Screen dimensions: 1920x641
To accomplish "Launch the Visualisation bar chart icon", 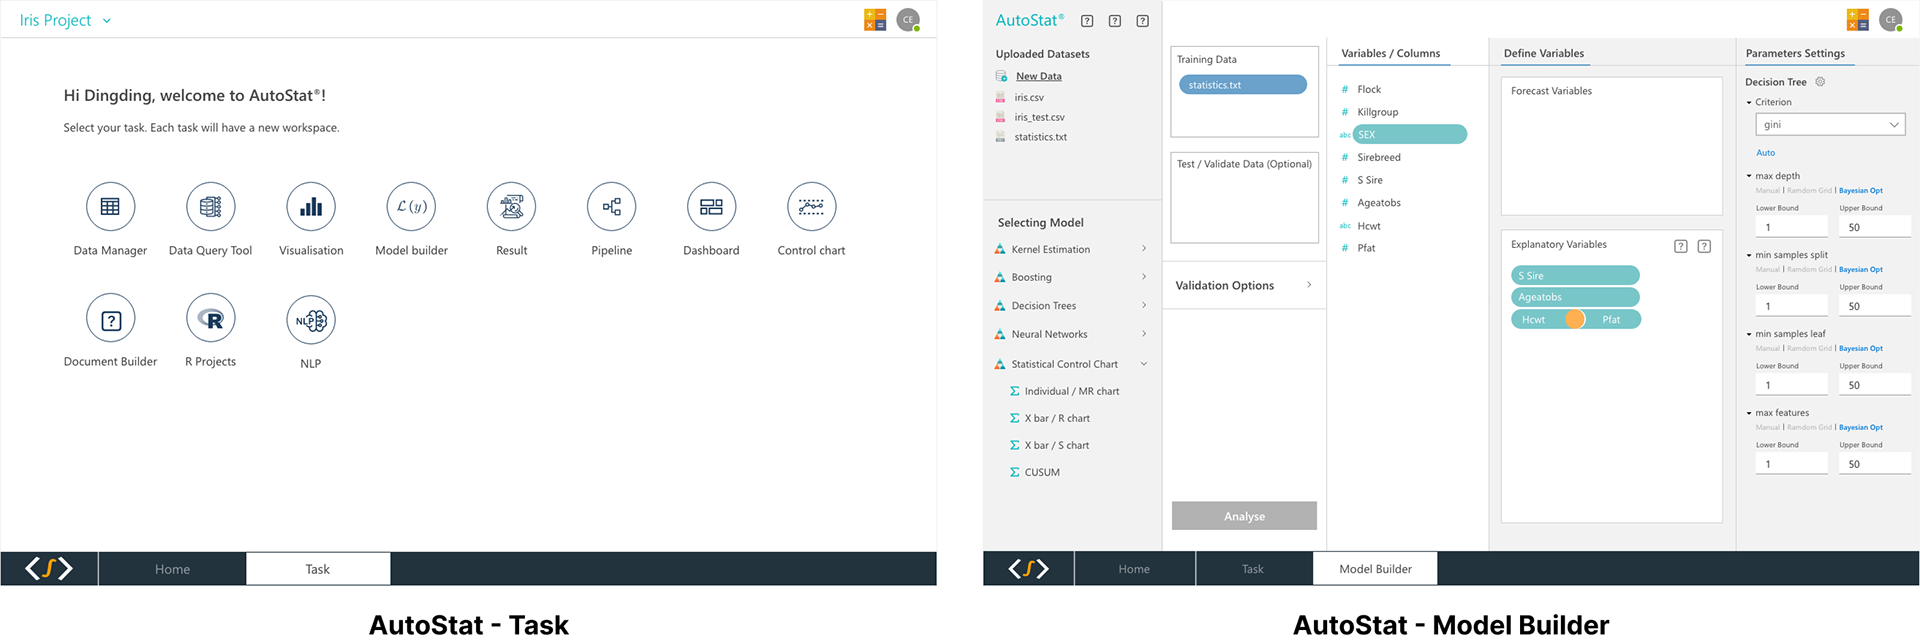I will pyautogui.click(x=311, y=207).
